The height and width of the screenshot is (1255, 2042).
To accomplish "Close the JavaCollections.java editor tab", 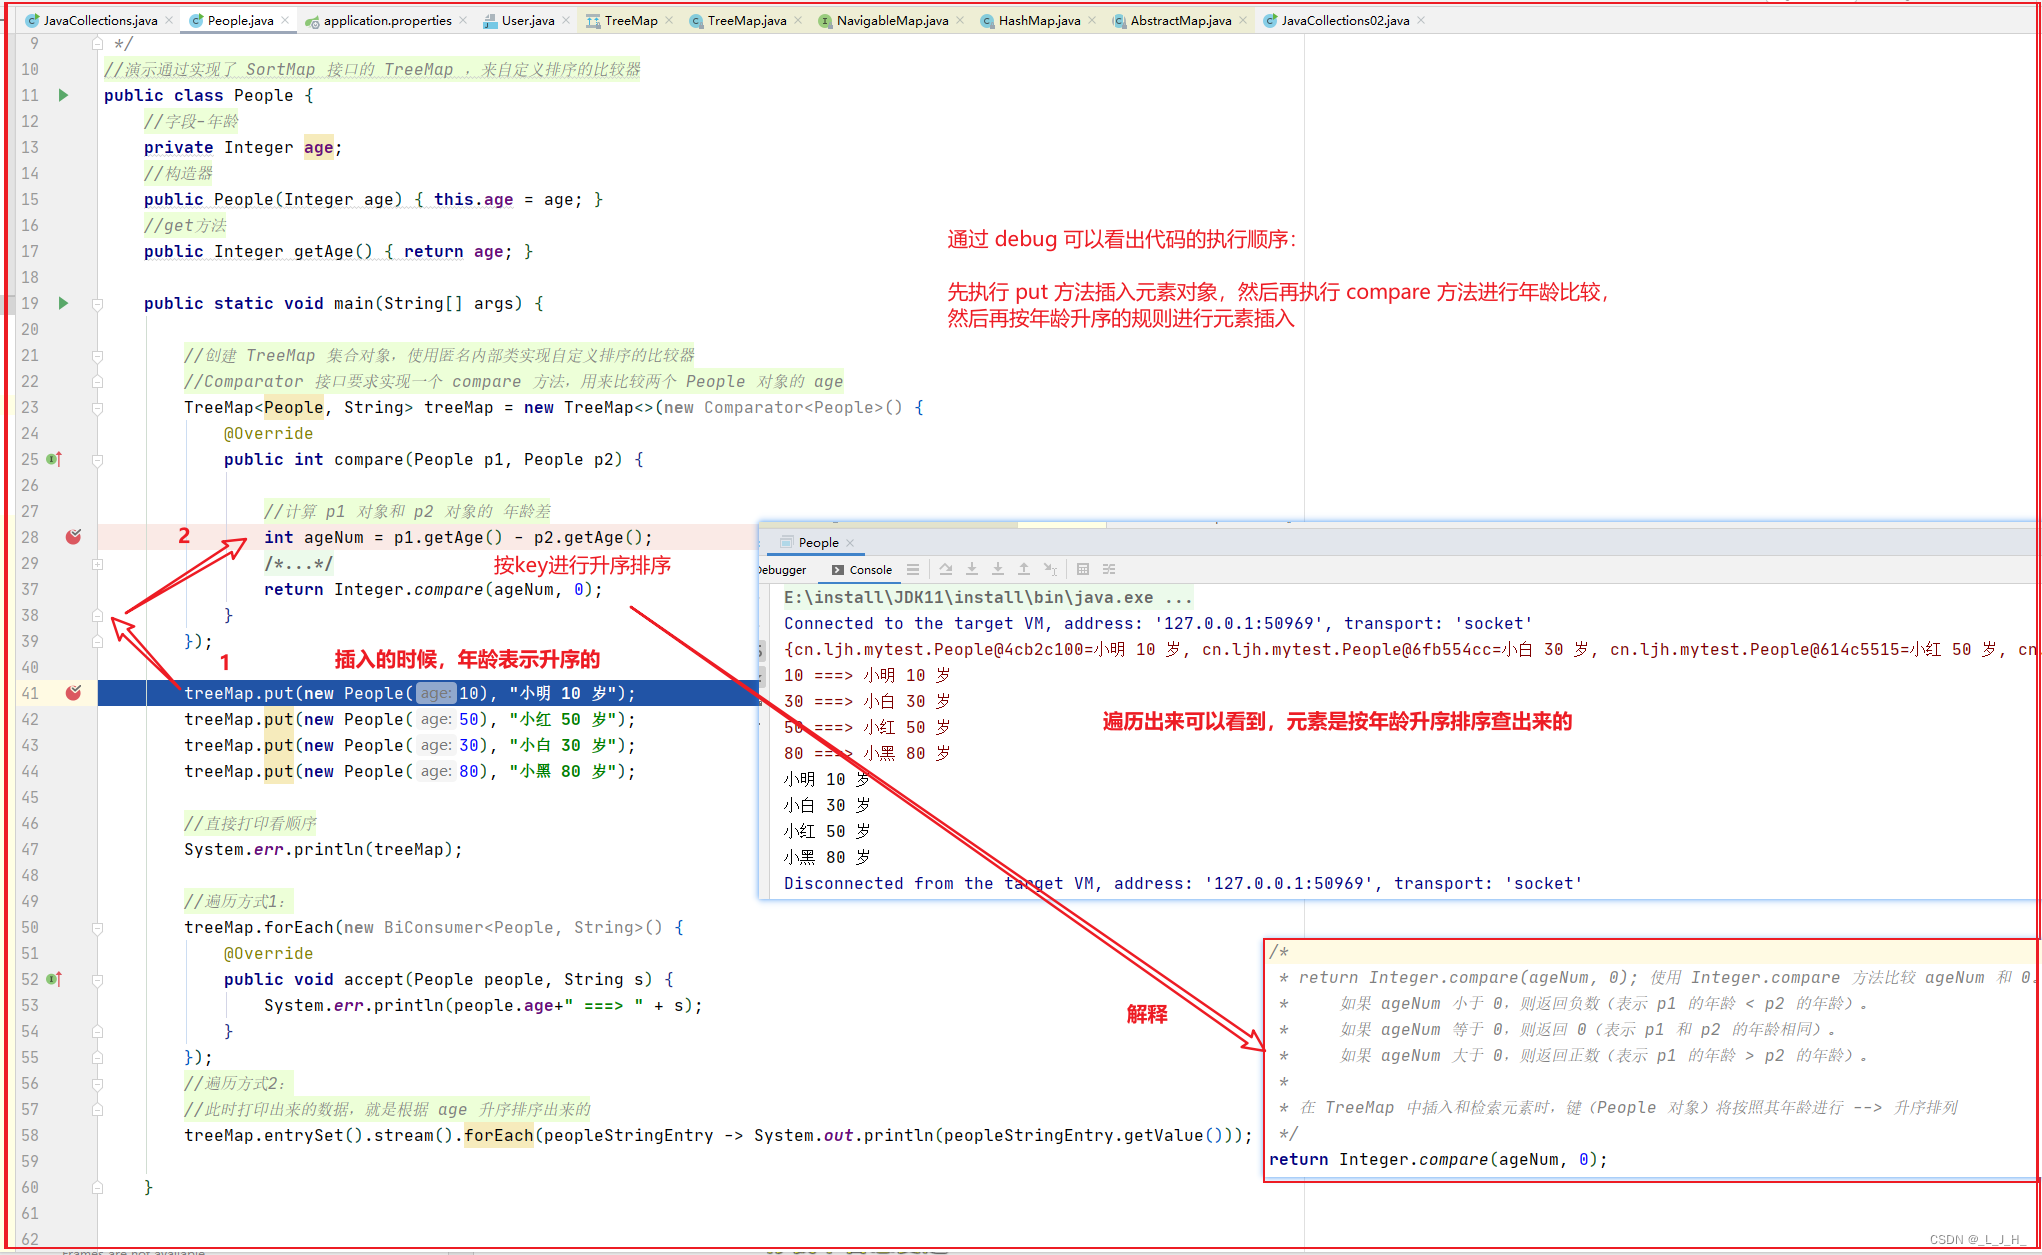I will pos(169,20).
